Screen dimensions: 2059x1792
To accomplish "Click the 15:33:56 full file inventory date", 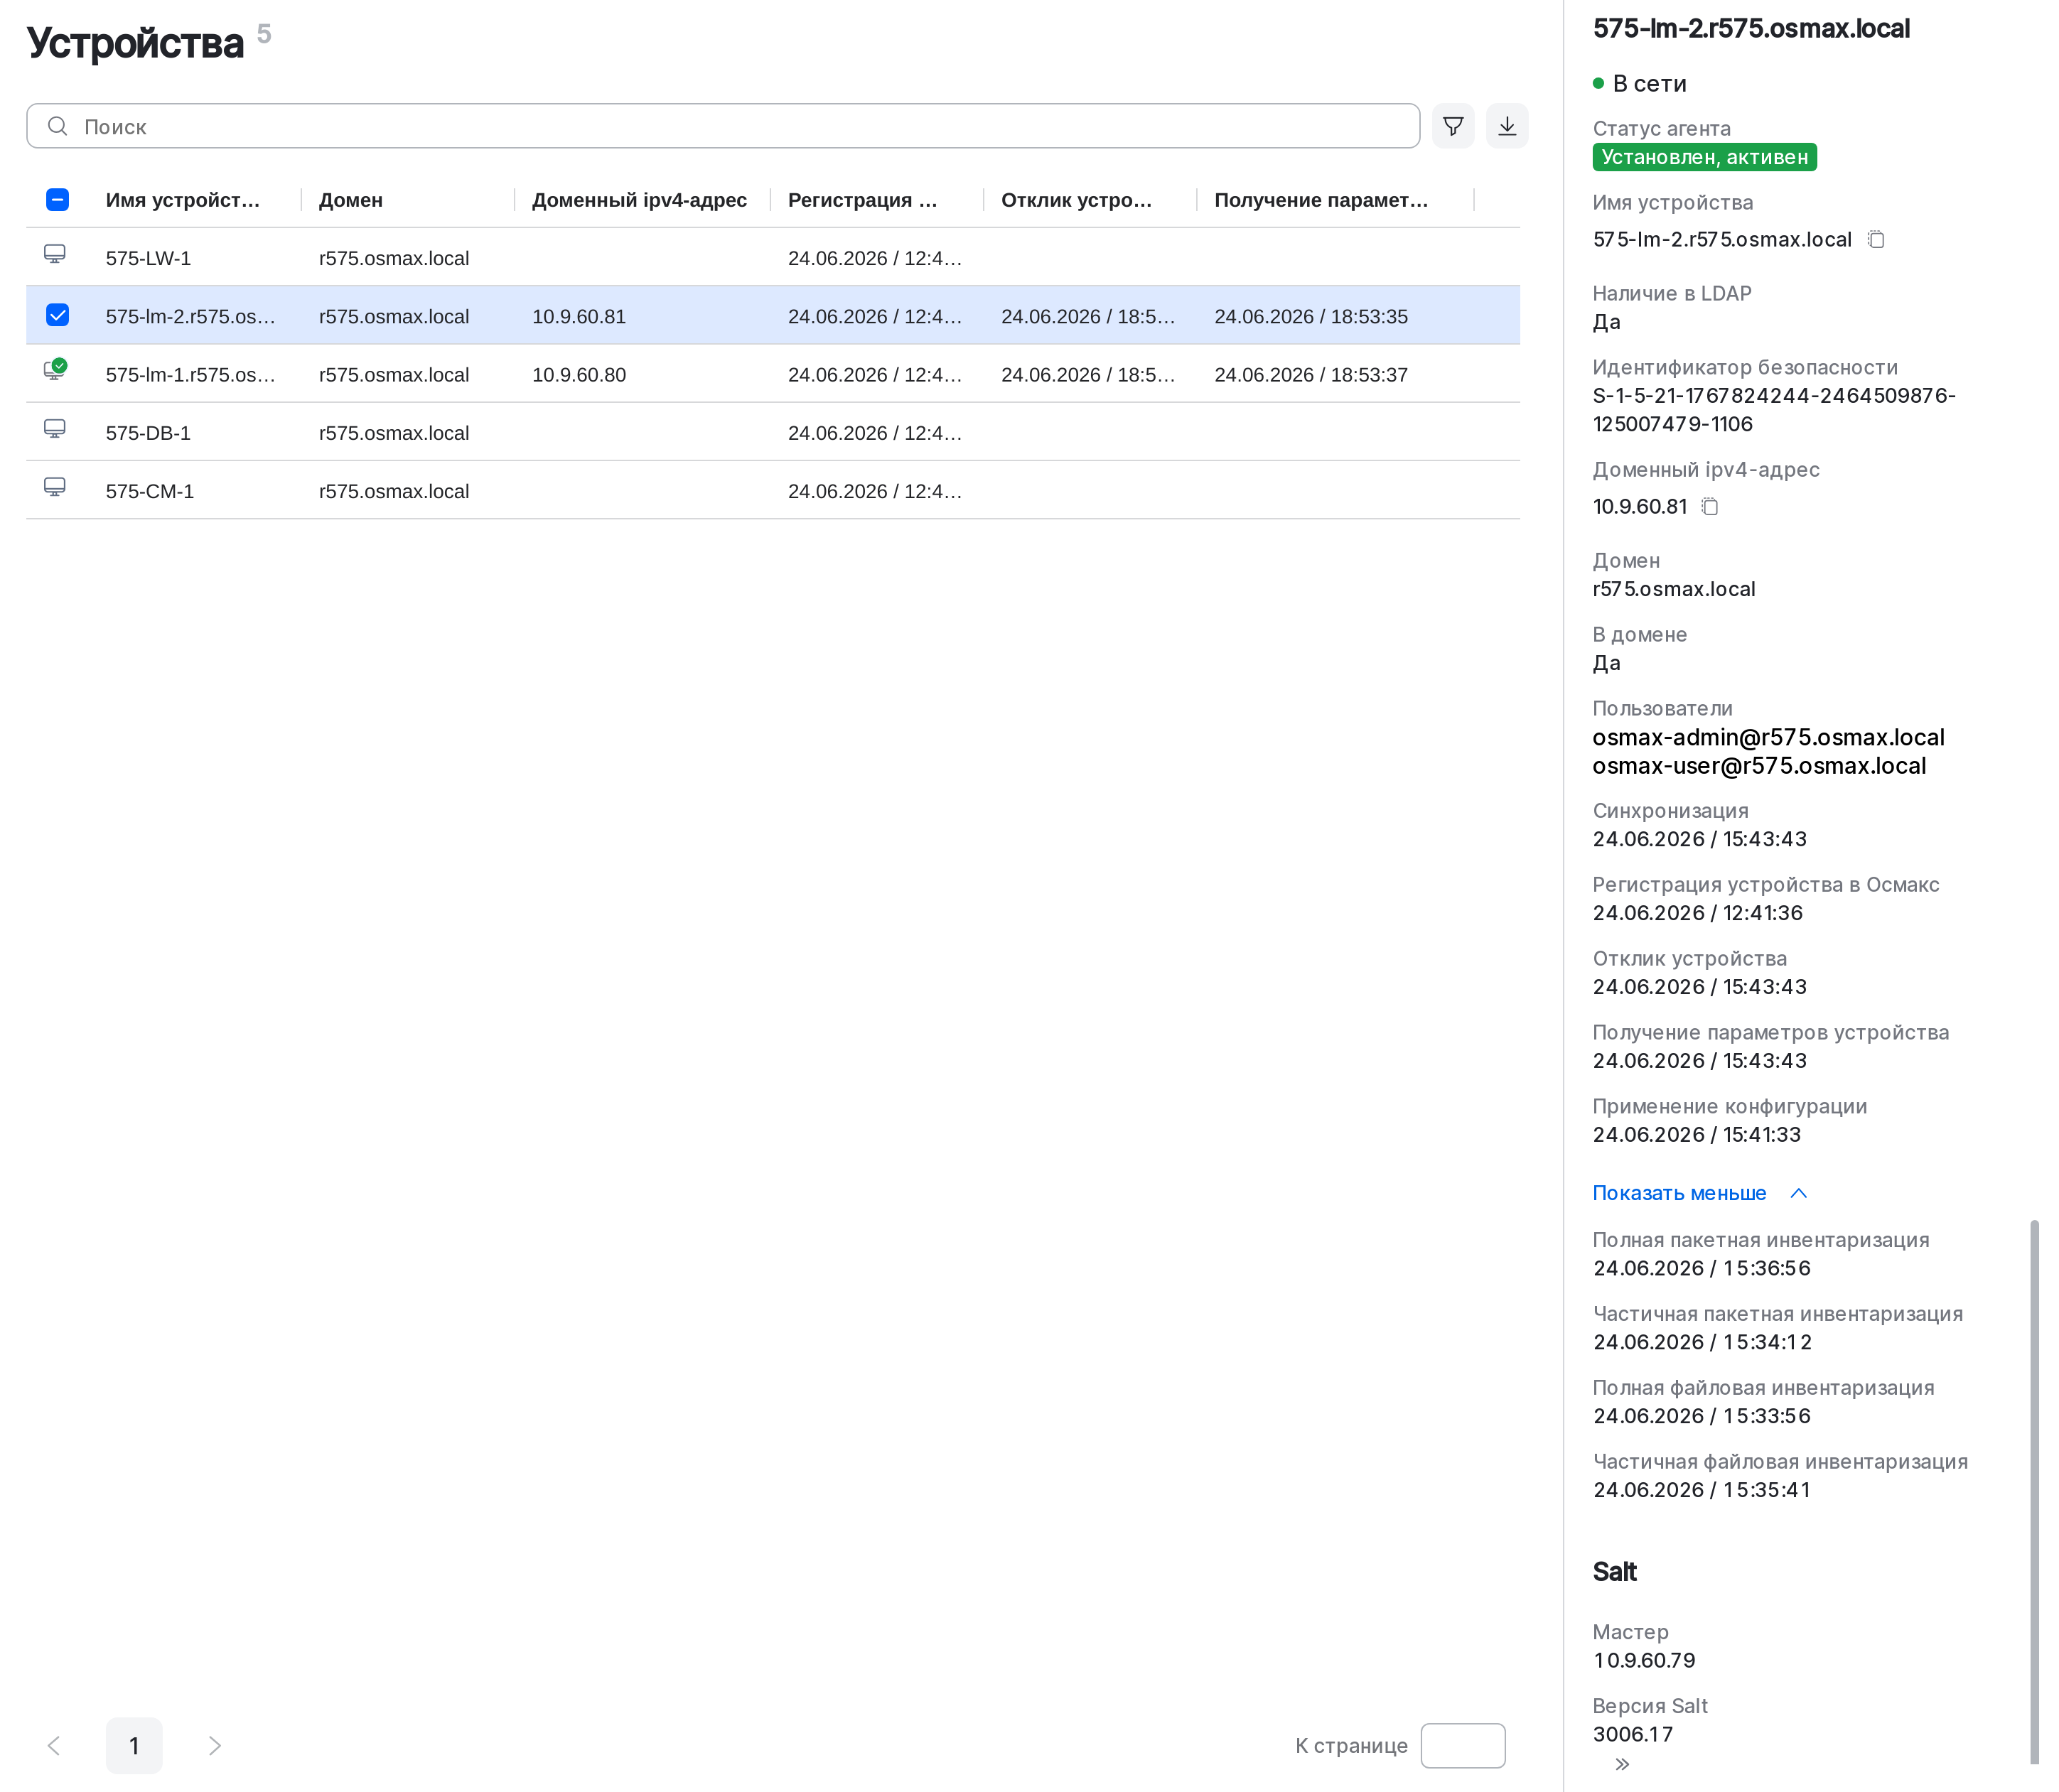I will pyautogui.click(x=1701, y=1416).
